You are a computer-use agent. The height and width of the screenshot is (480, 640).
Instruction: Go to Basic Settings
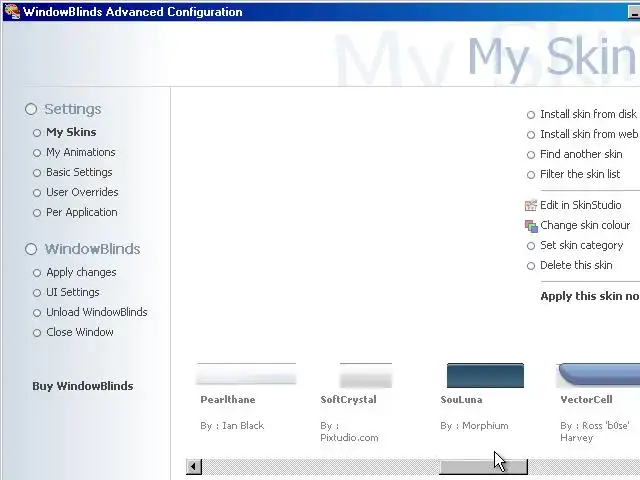click(79, 172)
